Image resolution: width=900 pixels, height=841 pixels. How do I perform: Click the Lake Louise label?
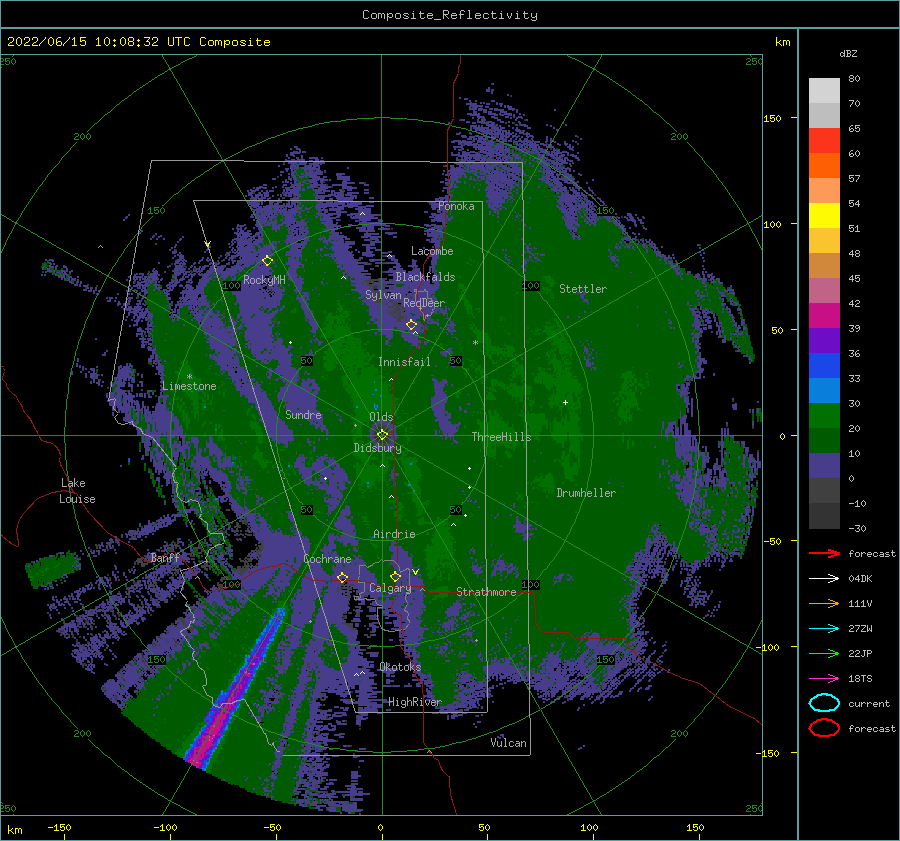[77, 491]
